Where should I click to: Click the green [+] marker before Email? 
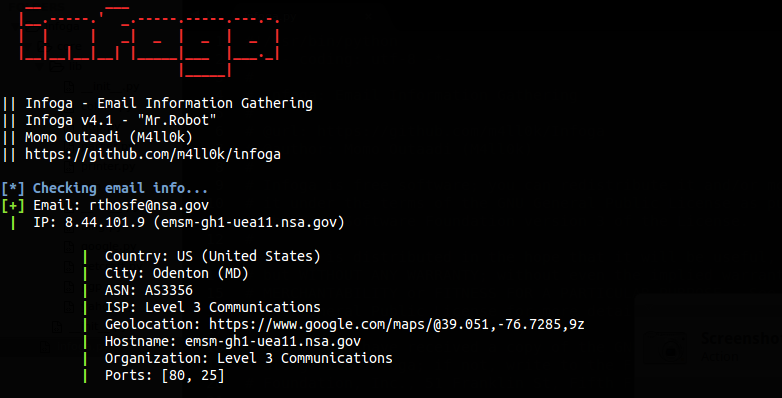pyautogui.click(x=12, y=205)
